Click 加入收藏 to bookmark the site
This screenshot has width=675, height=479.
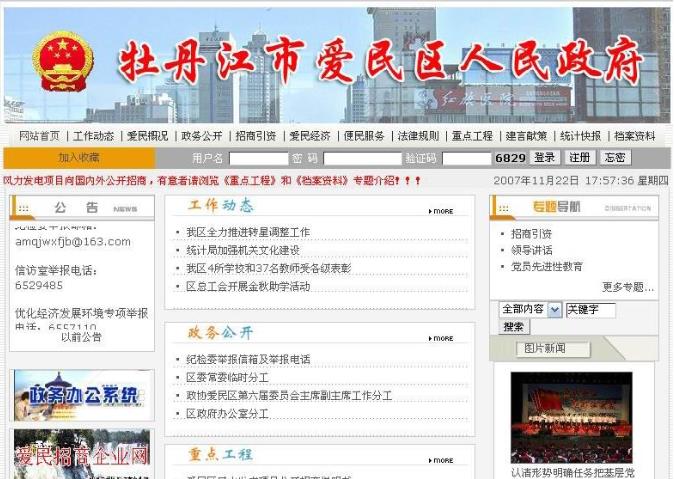(x=79, y=158)
